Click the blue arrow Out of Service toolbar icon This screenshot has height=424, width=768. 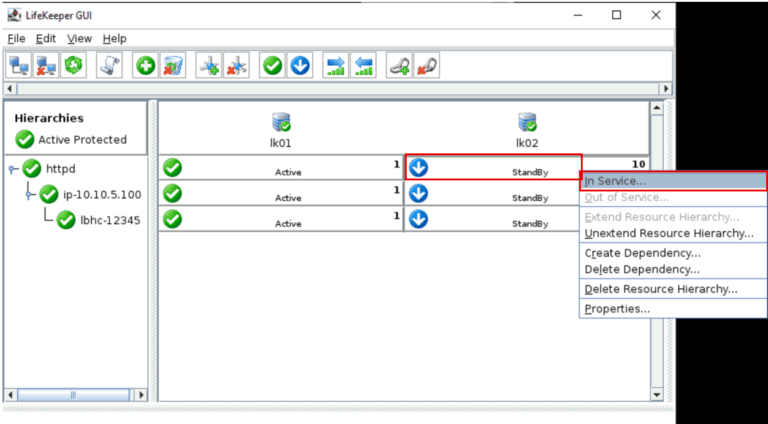pos(299,66)
